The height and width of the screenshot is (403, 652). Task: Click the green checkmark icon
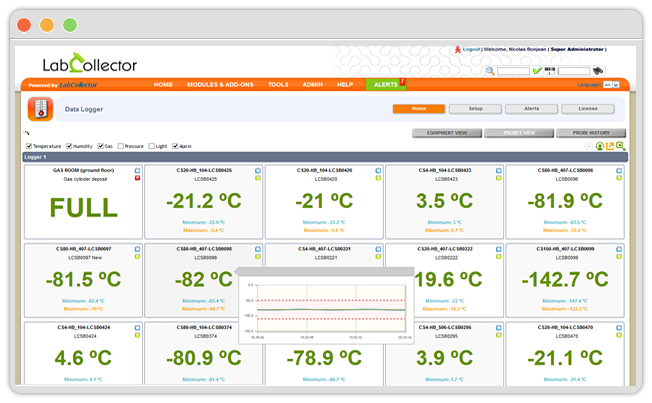(x=537, y=71)
